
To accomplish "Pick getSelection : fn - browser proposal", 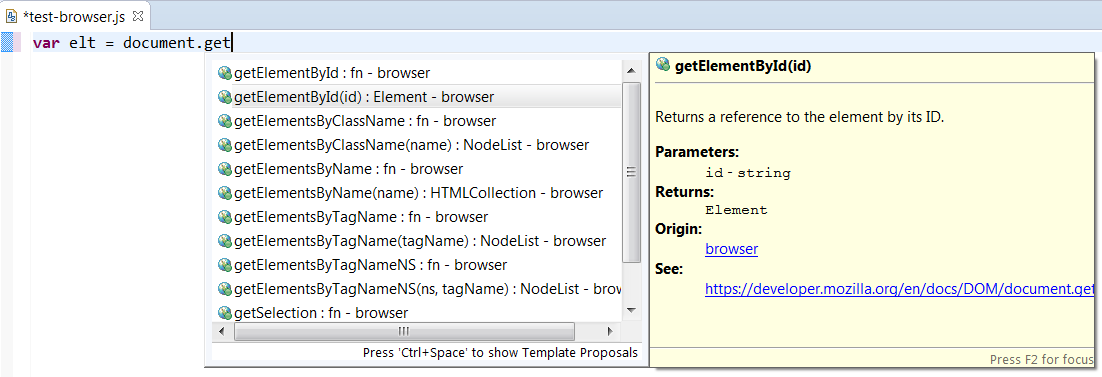I will [x=417, y=312].
